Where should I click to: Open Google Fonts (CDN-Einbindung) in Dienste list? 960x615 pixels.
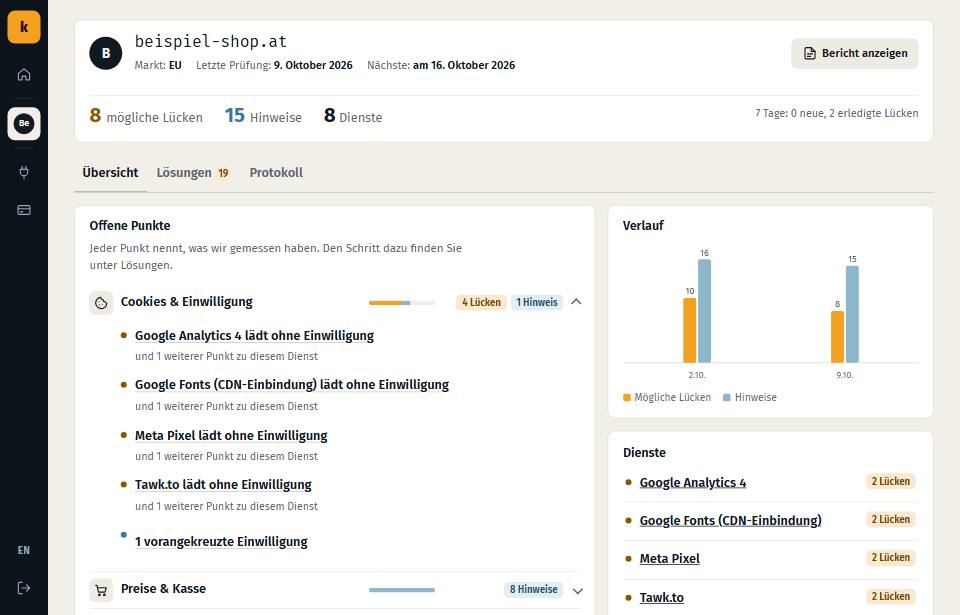point(731,521)
